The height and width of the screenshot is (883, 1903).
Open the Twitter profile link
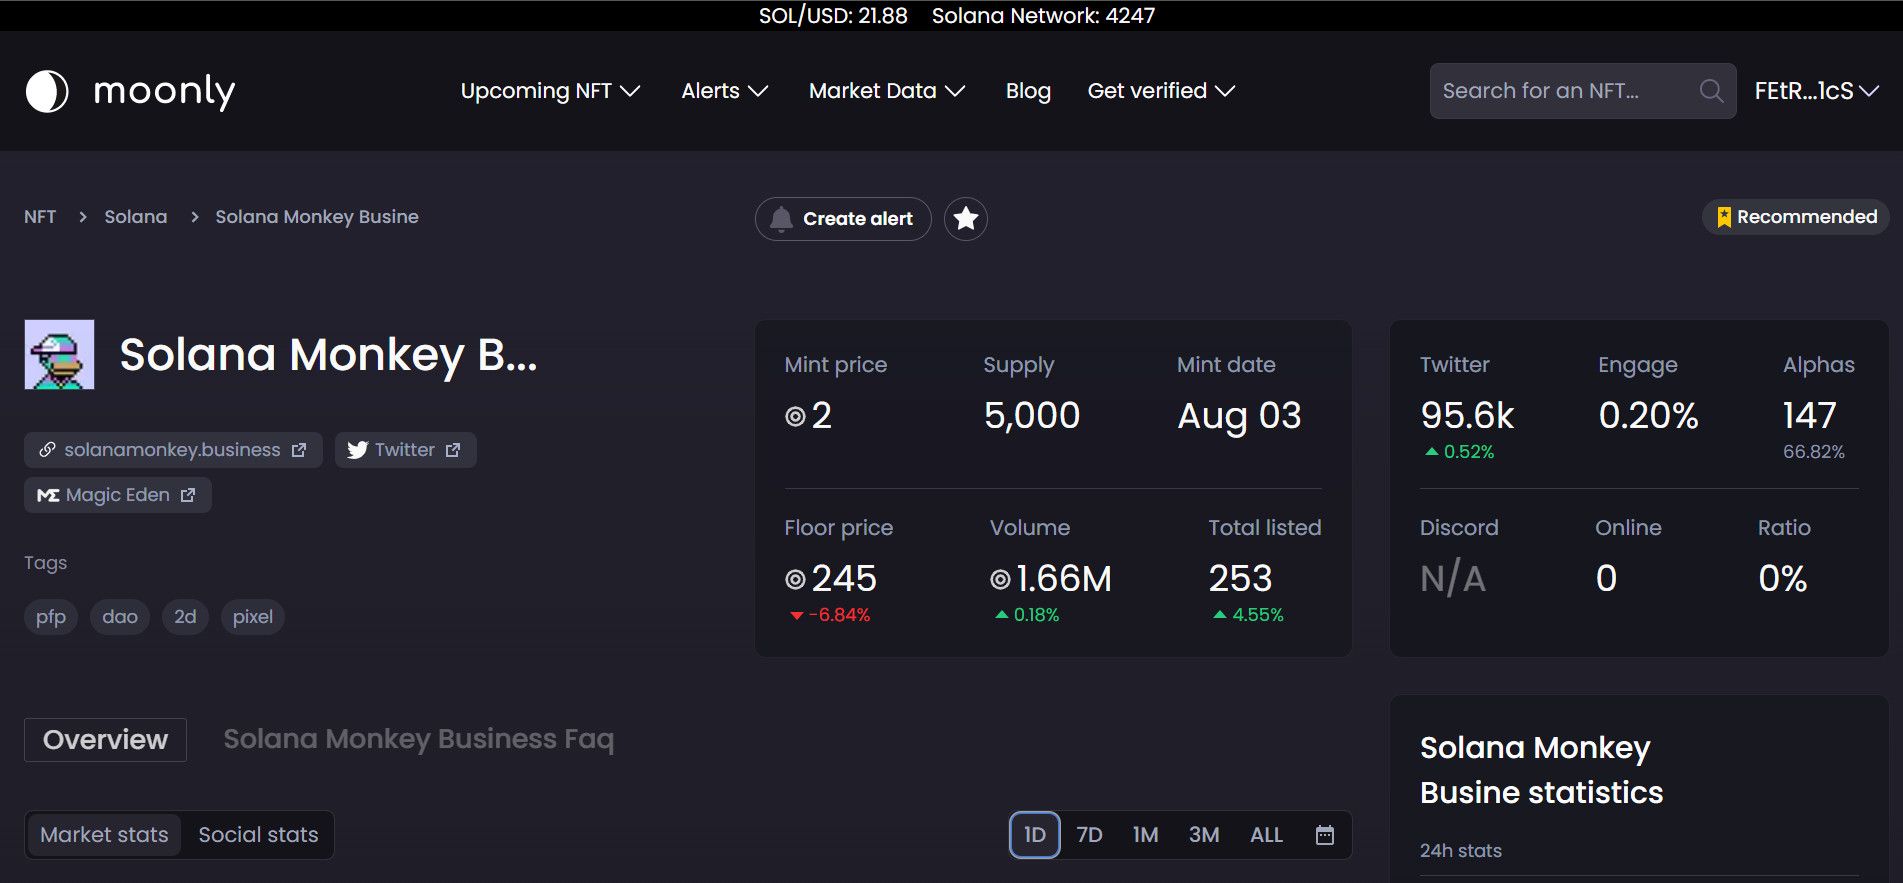pos(405,450)
